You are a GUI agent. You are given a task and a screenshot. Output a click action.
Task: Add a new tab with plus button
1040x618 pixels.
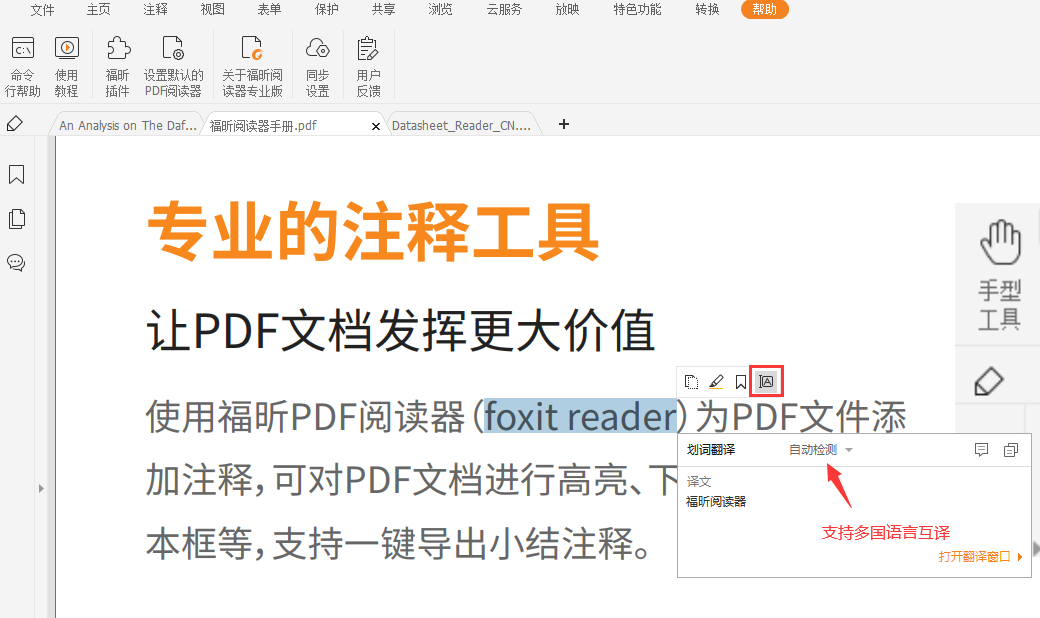pos(564,124)
